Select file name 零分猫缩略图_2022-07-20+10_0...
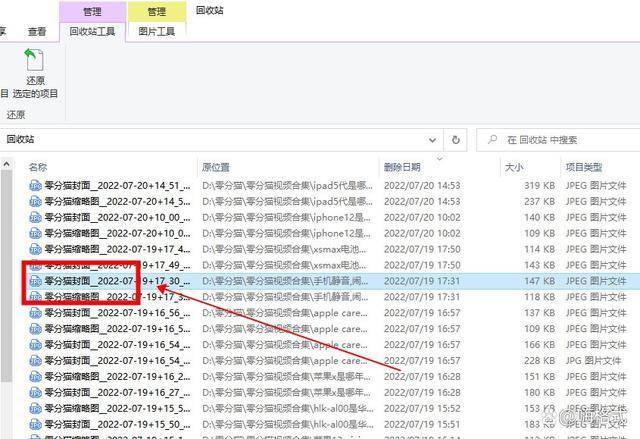This screenshot has width=640, height=439. pyautogui.click(x=118, y=233)
